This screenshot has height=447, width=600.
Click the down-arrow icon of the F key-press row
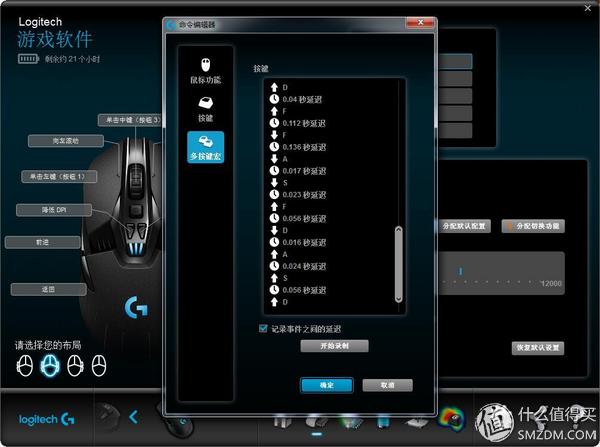click(x=274, y=135)
